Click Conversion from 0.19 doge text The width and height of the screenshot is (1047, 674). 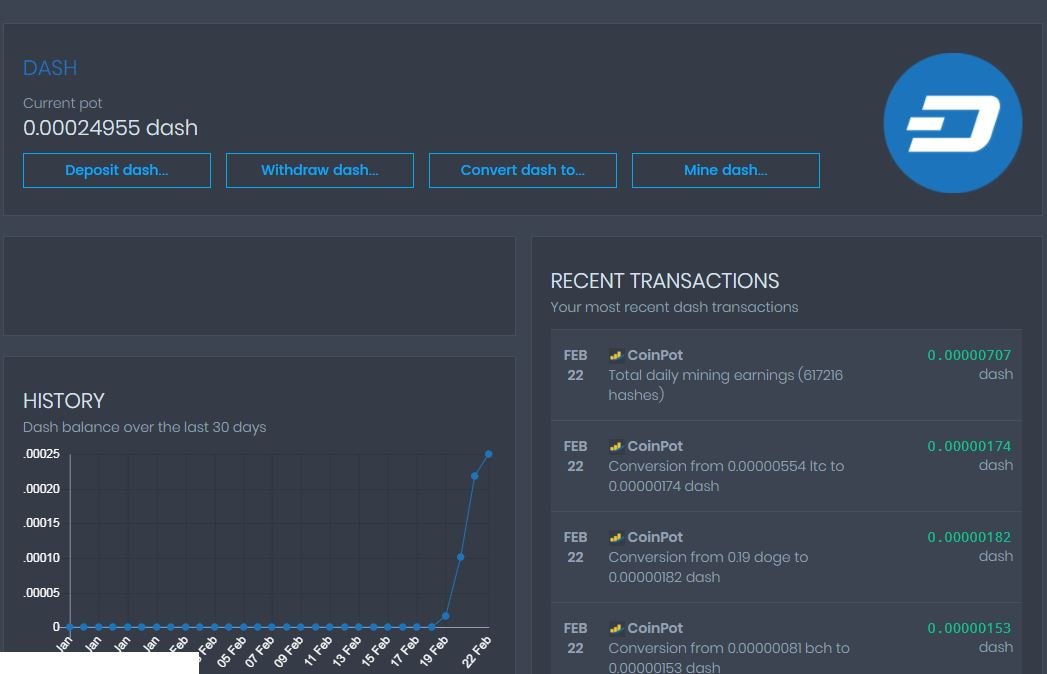tap(708, 566)
